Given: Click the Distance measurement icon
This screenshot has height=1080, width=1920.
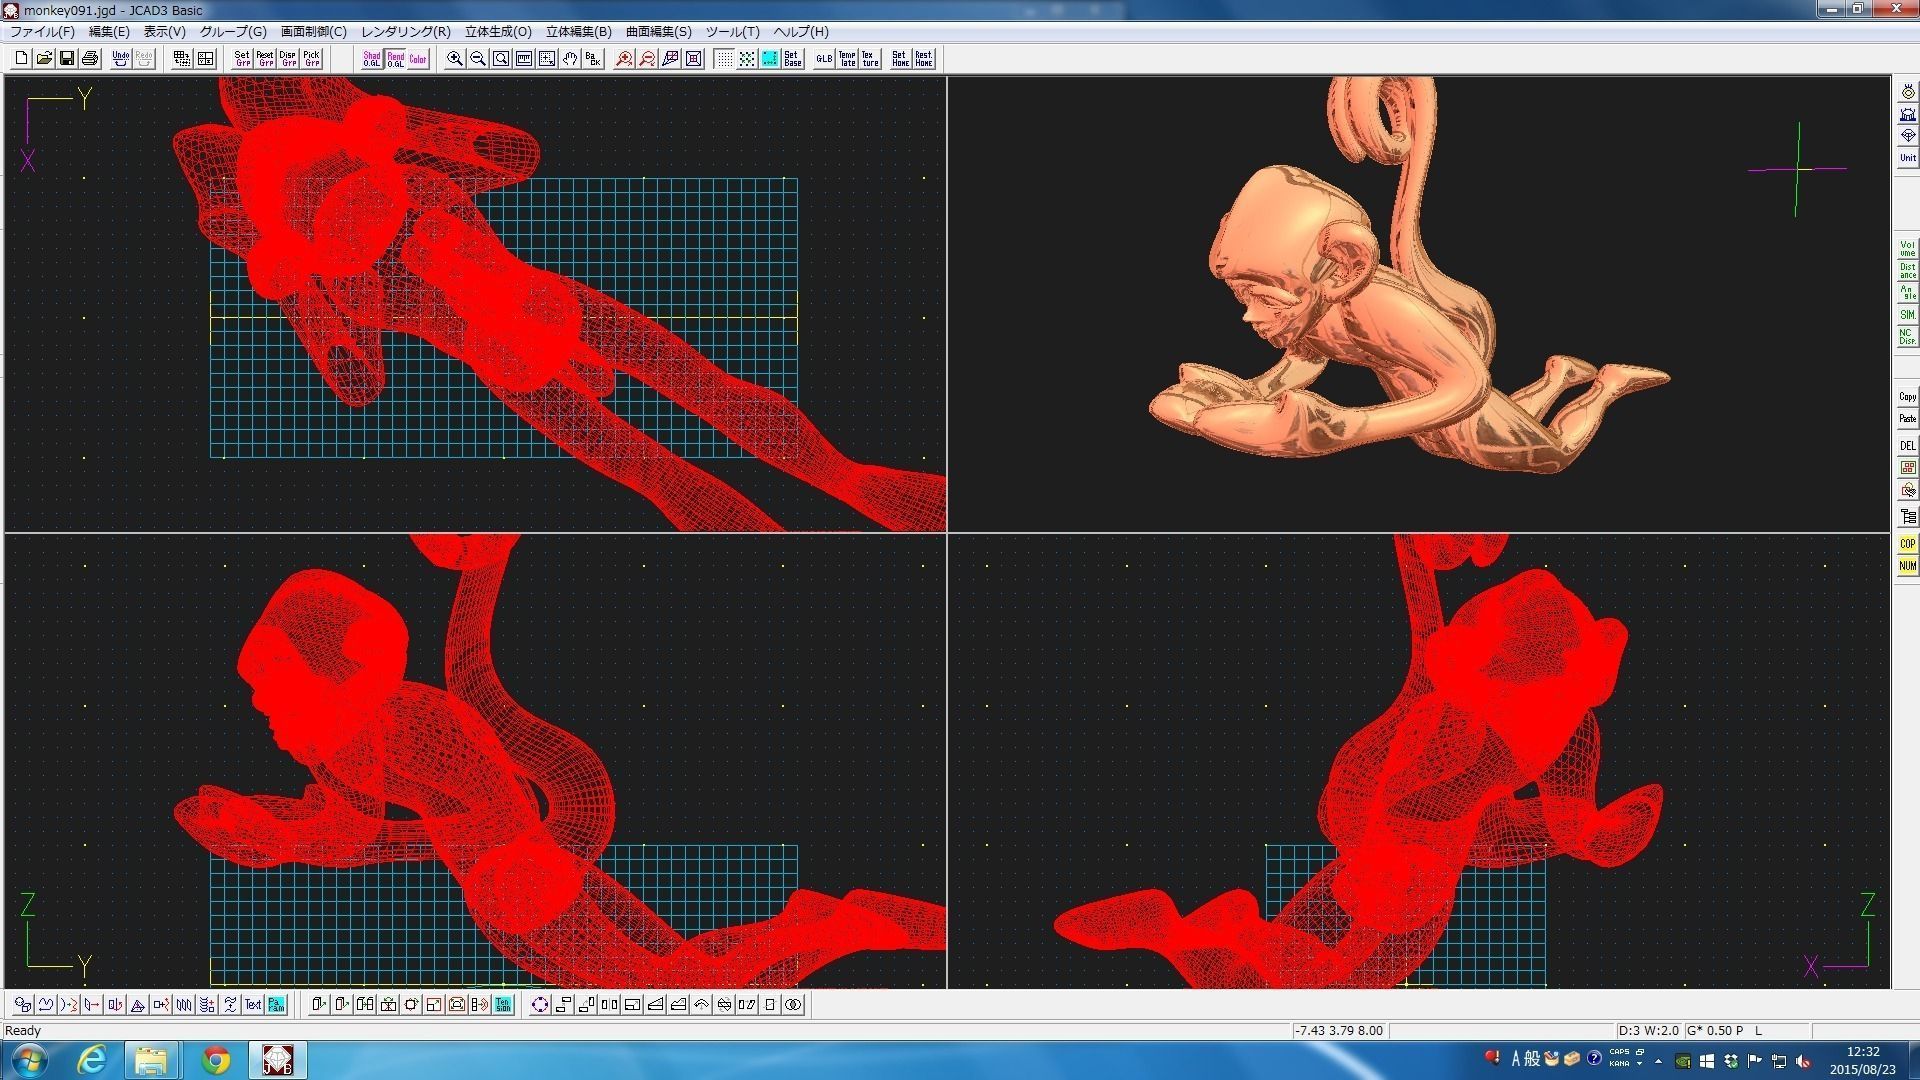Looking at the screenshot, I should click(x=1907, y=271).
